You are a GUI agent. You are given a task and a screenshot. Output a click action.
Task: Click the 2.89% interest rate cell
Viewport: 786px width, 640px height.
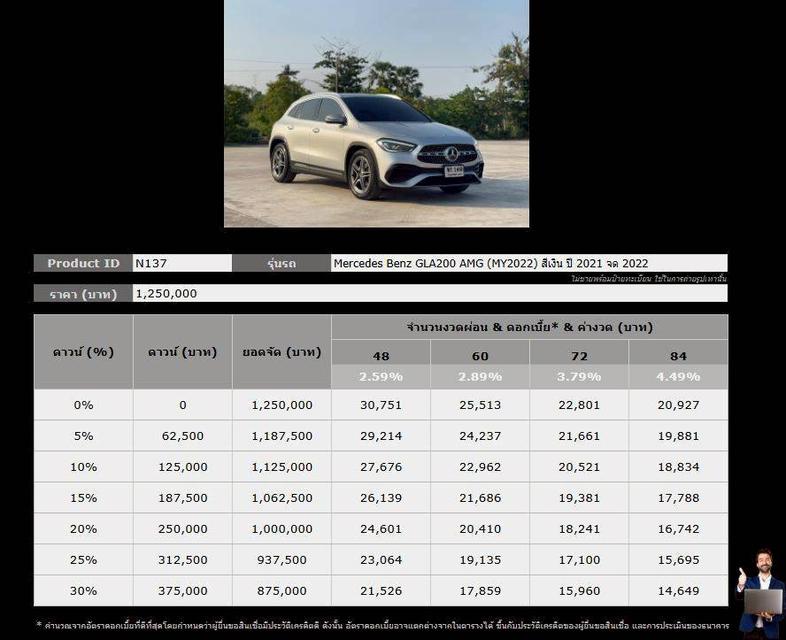(480, 376)
